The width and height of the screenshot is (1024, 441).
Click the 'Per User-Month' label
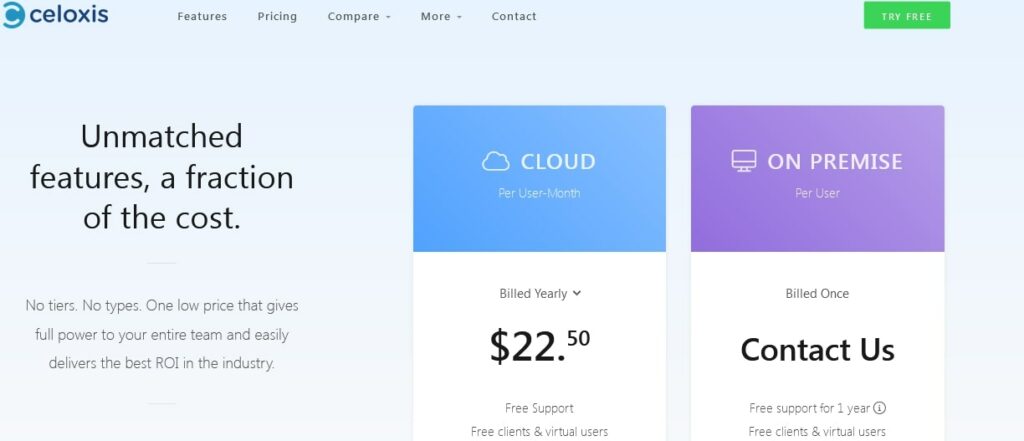(x=539, y=193)
